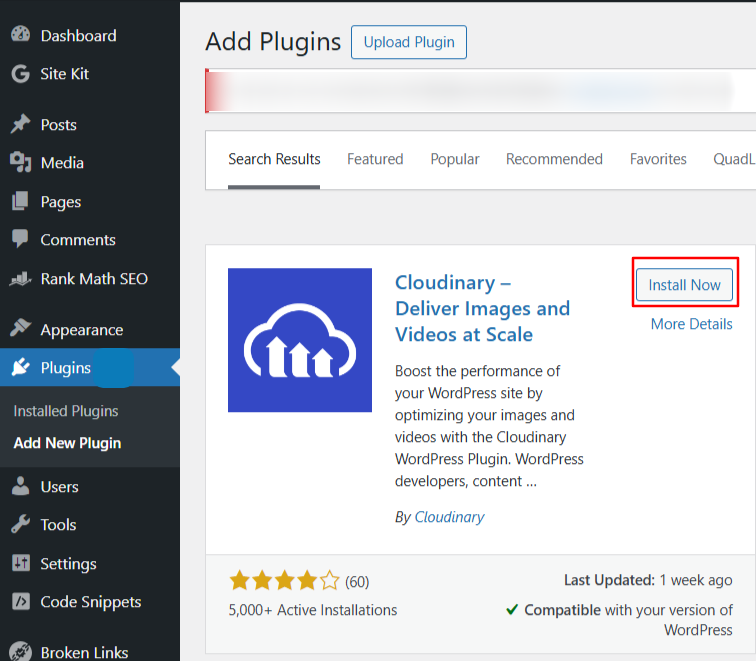The width and height of the screenshot is (756, 661).
Task: Click the Last Updated 1 week ago text
Action: click(x=648, y=580)
